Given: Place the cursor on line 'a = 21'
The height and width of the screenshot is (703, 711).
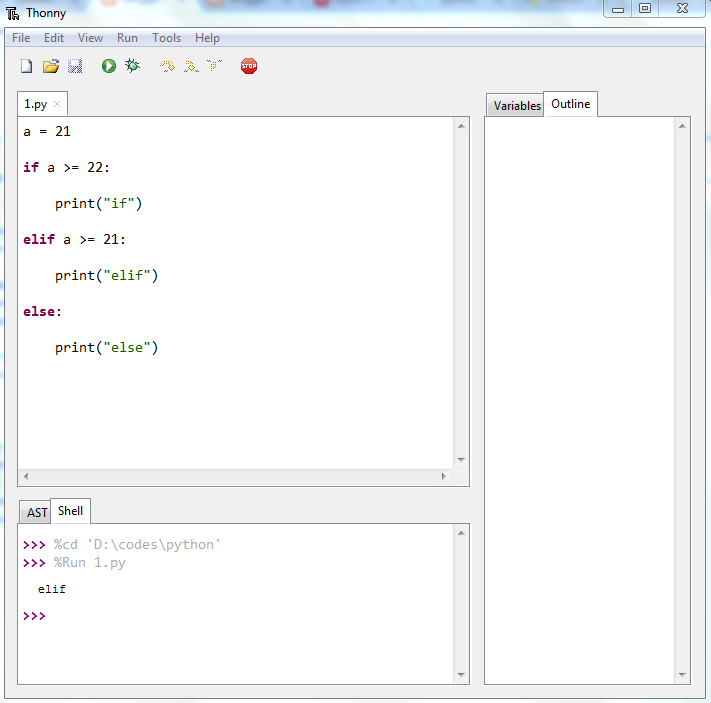Looking at the screenshot, I should click(x=47, y=132).
